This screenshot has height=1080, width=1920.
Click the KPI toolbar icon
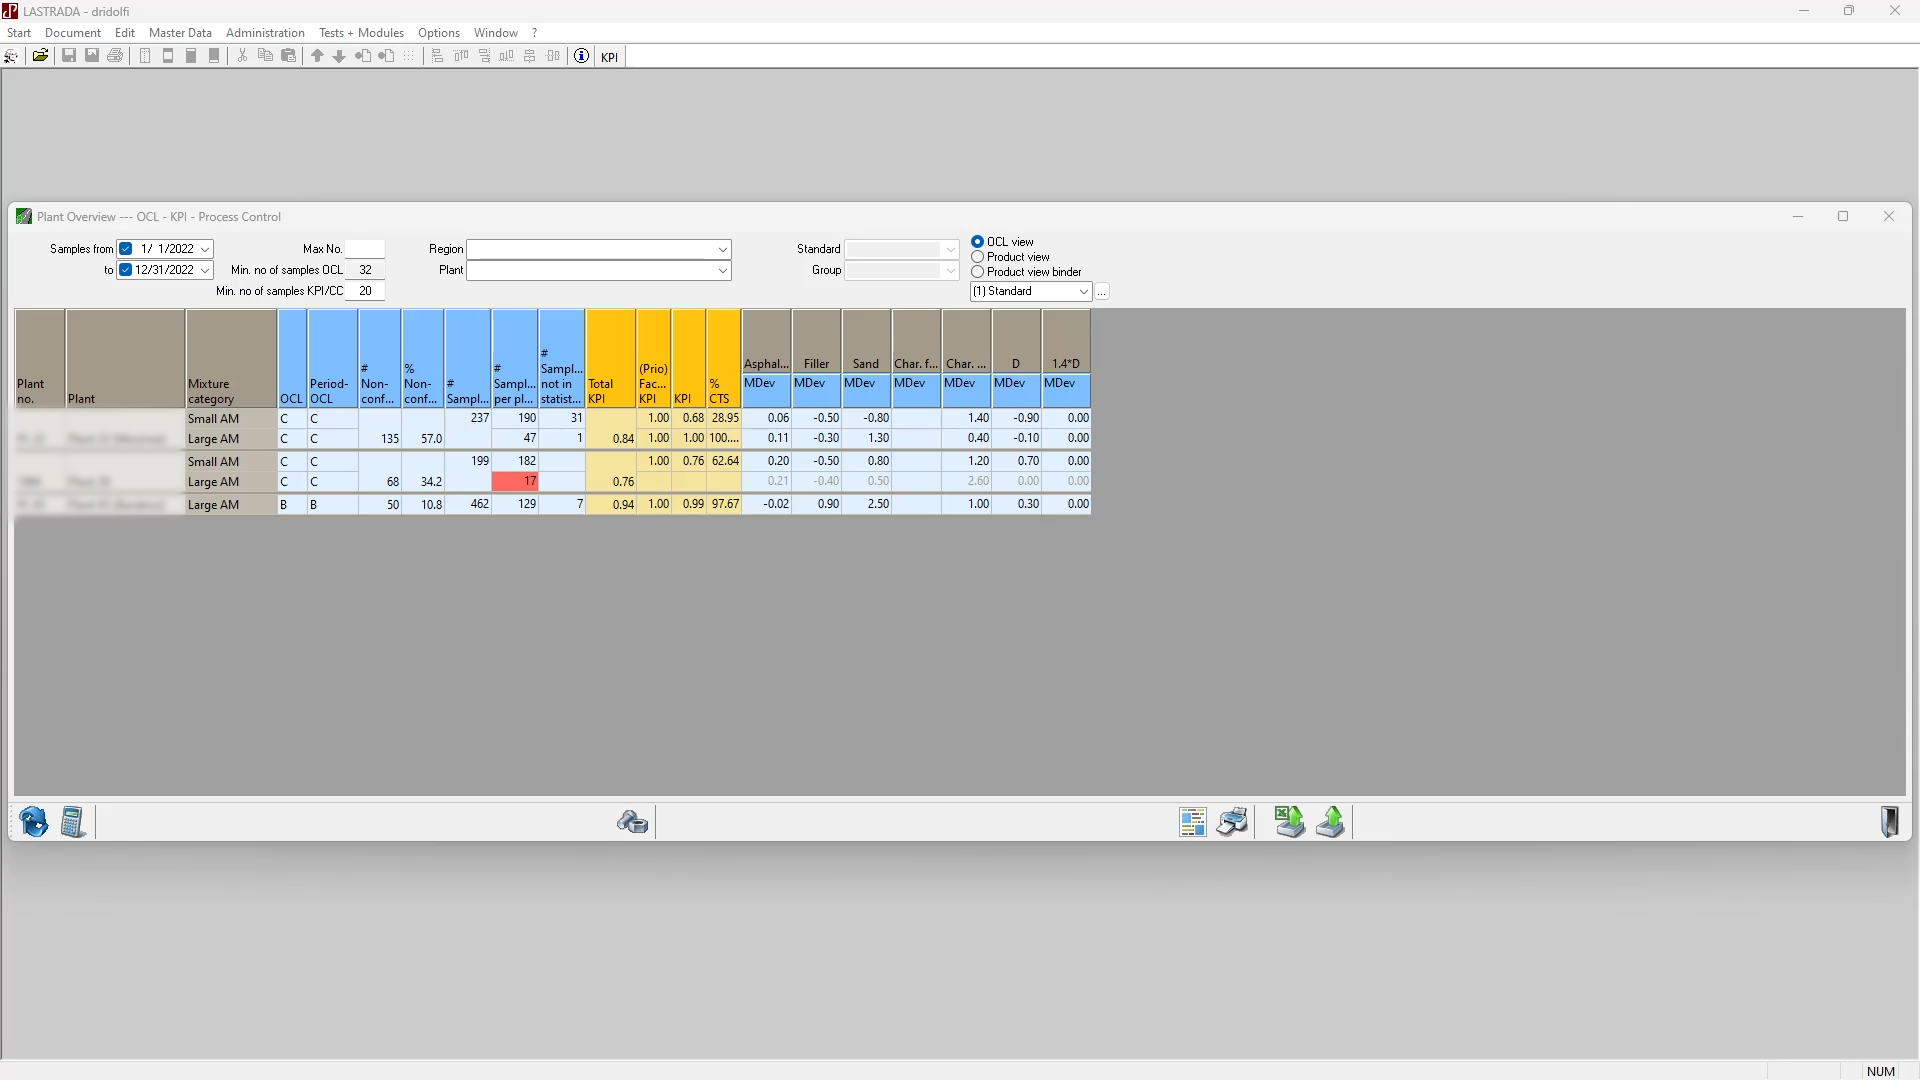pyautogui.click(x=609, y=56)
